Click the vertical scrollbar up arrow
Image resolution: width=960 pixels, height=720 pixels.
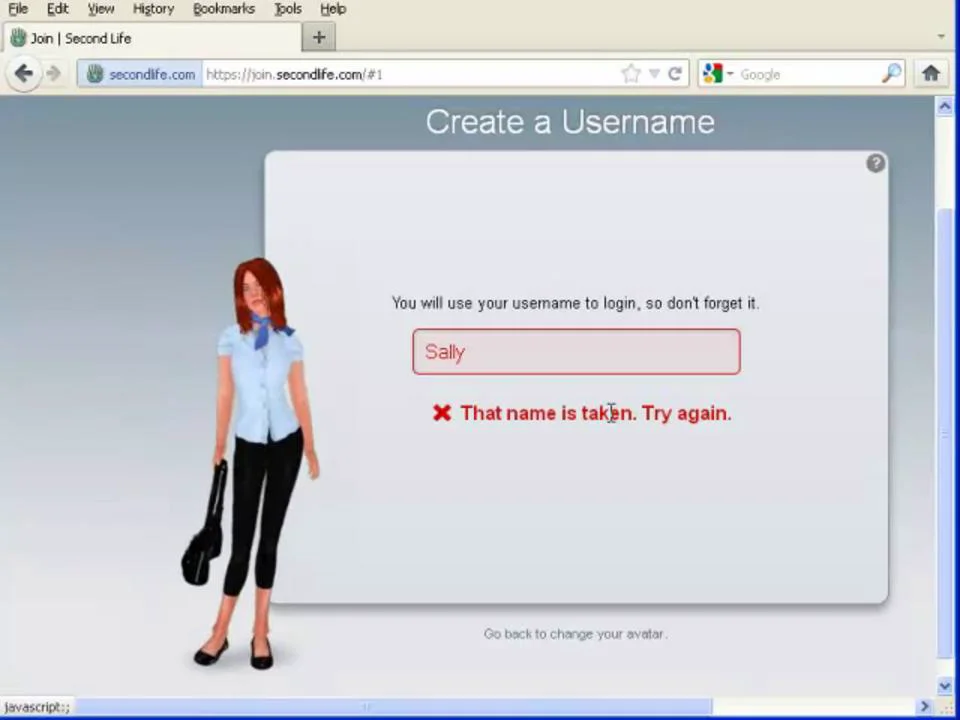pos(945,107)
